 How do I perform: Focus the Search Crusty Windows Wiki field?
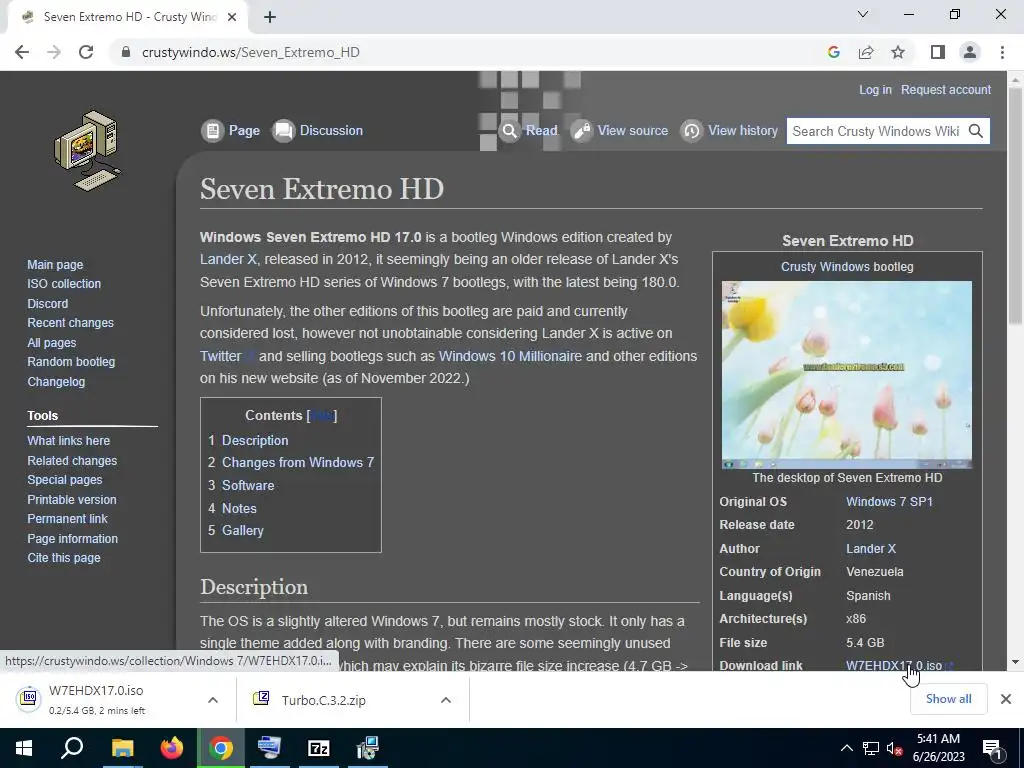(875, 131)
